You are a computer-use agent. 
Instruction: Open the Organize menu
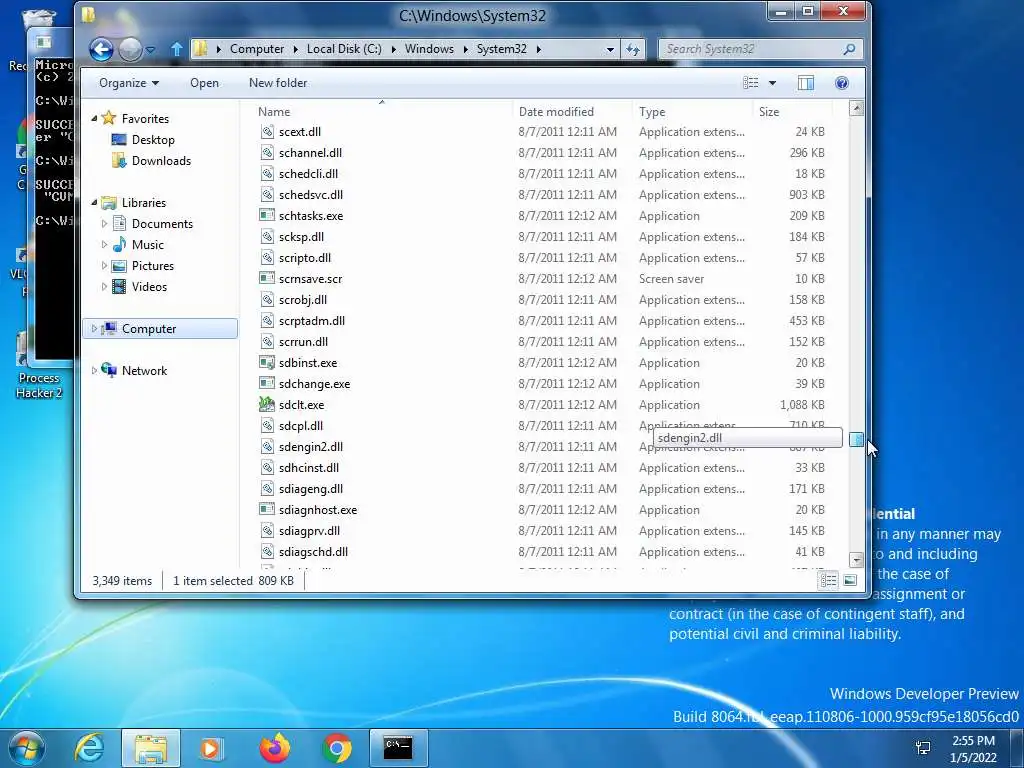129,83
